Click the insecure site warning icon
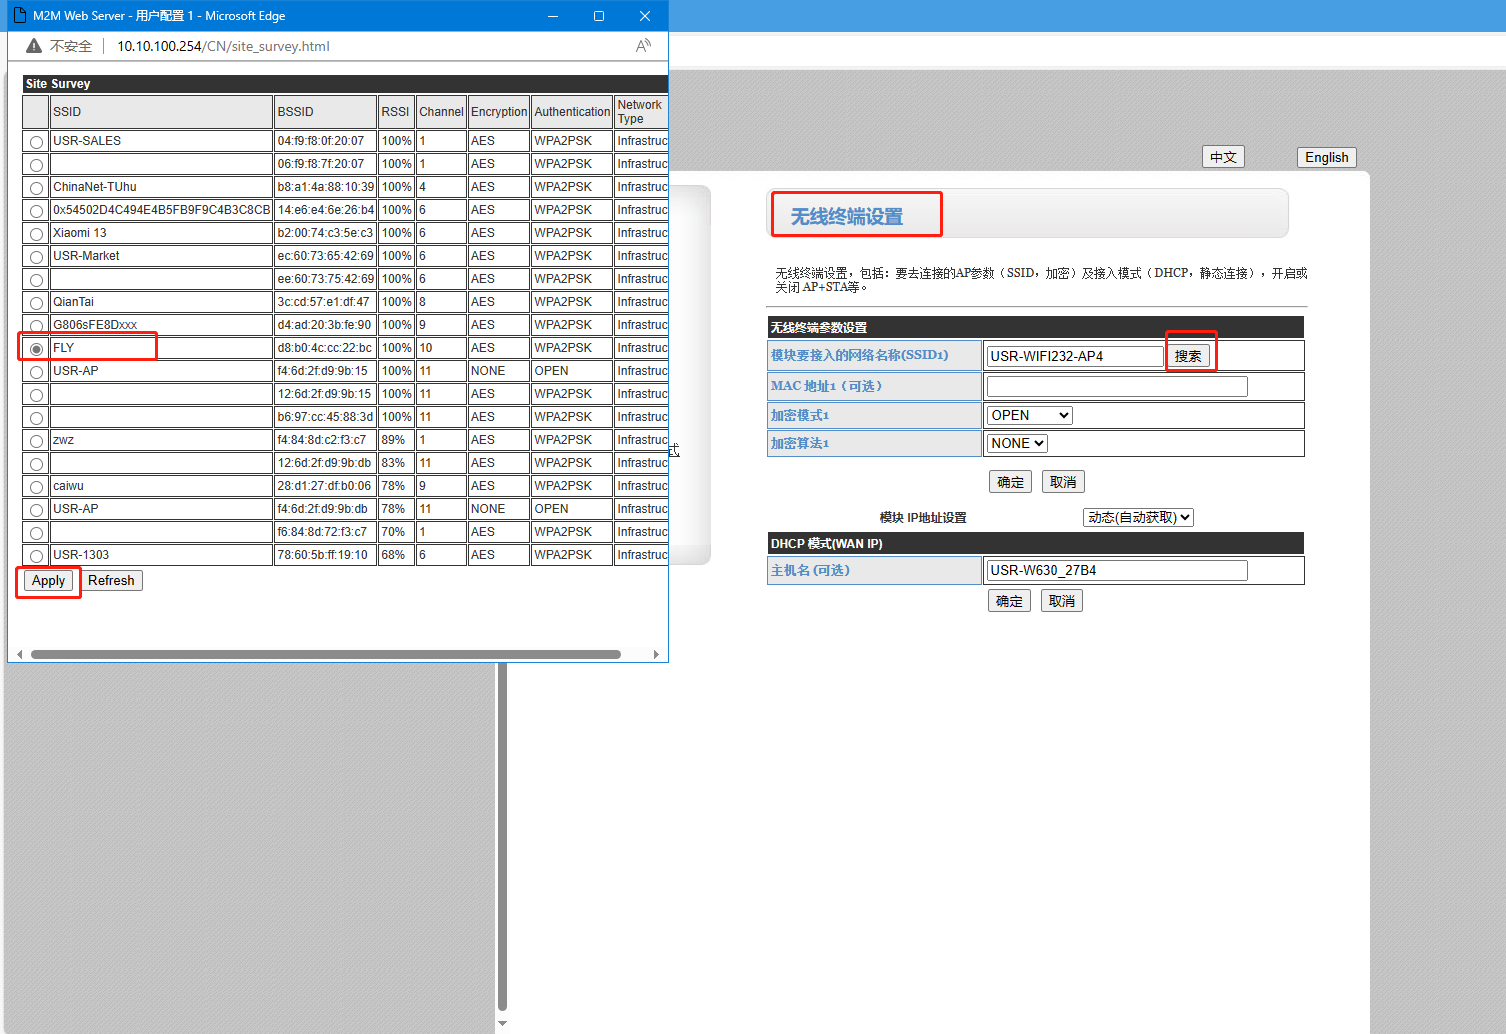 click(x=34, y=46)
